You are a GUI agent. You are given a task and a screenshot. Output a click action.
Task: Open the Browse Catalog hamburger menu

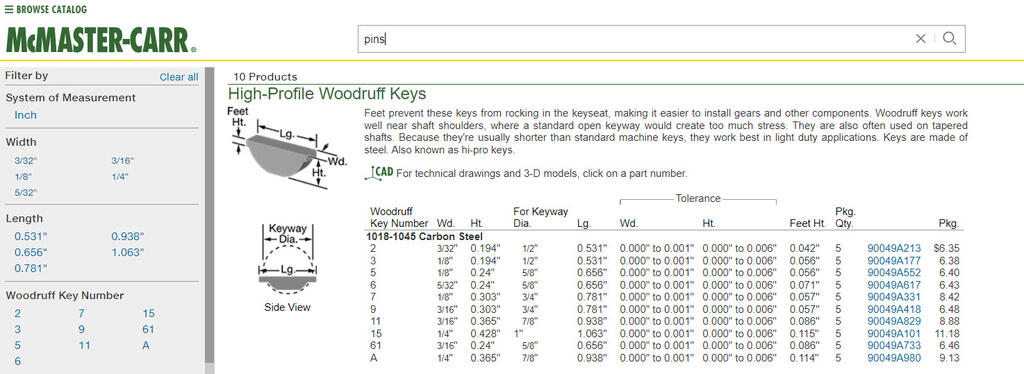(x=46, y=10)
